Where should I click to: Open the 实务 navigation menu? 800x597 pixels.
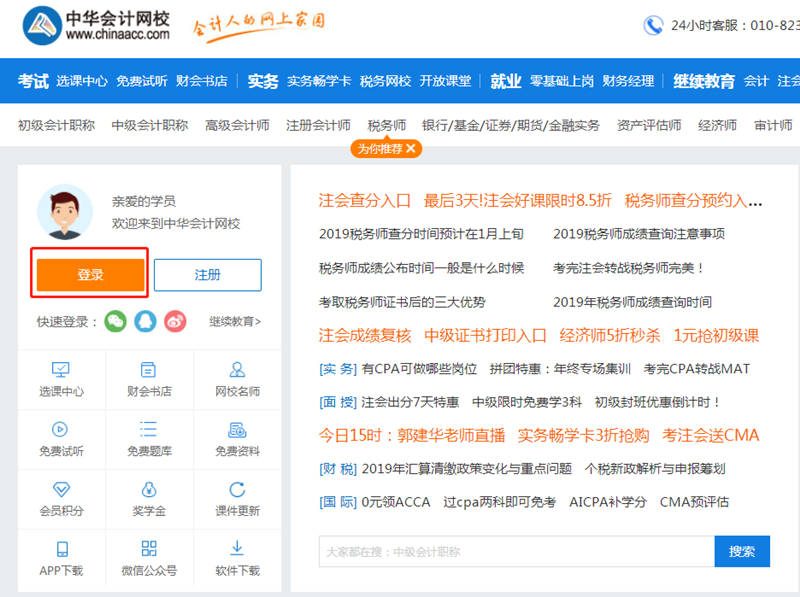(265, 80)
